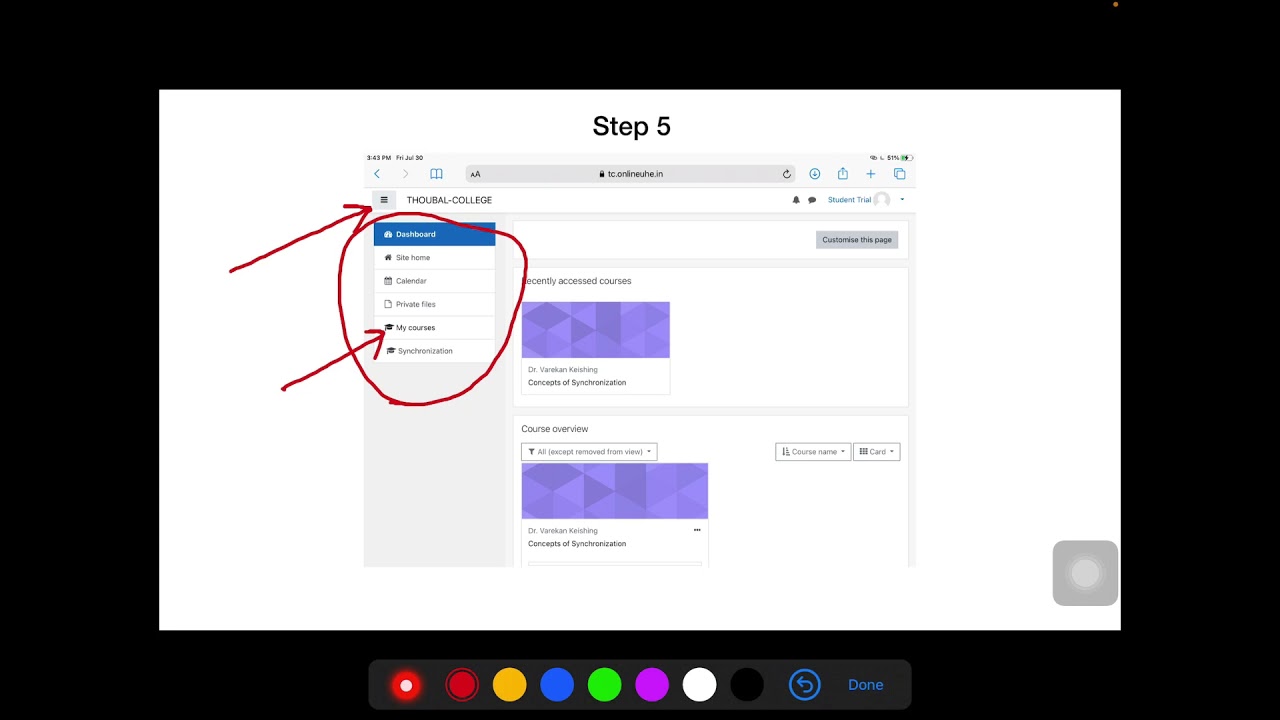The height and width of the screenshot is (720, 1280).
Task: Open Private files
Action: pos(434,304)
